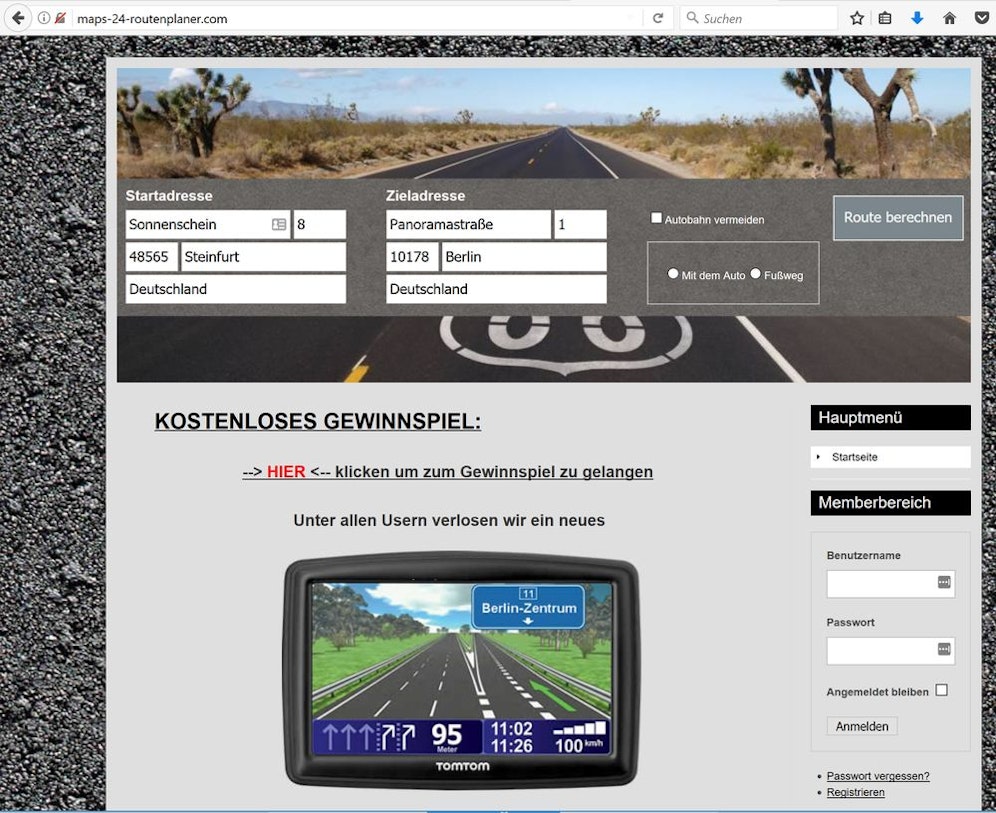Go to browser home page icon
This screenshot has height=813, width=996.
tap(949, 18)
